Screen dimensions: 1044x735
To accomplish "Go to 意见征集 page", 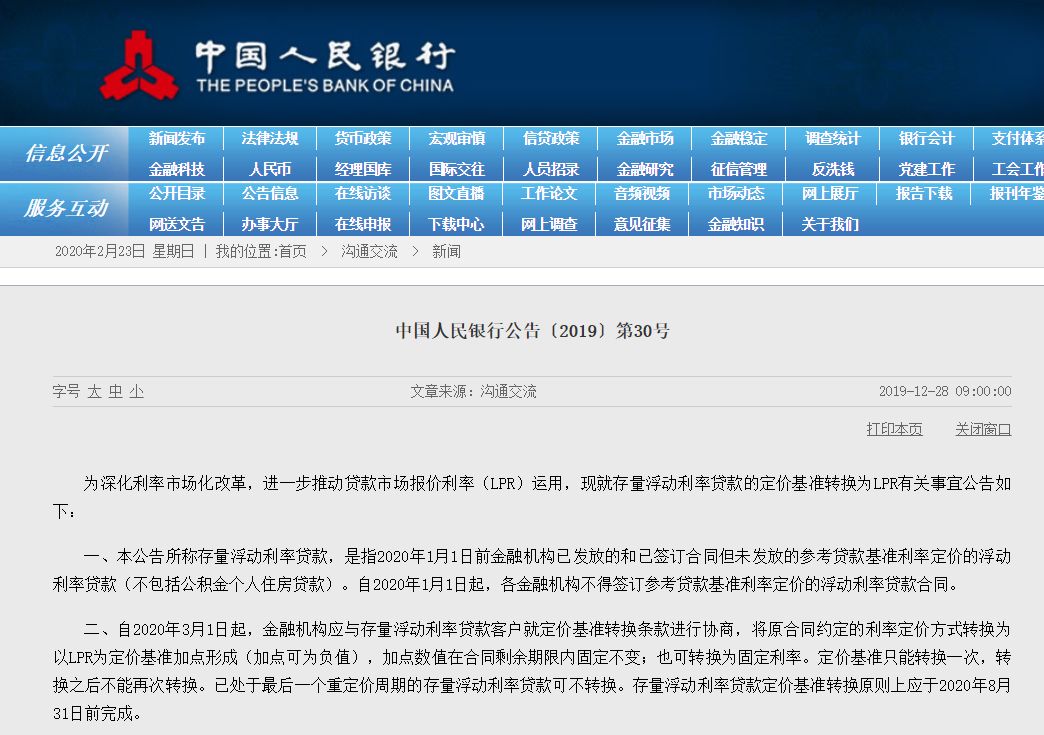I will [642, 224].
